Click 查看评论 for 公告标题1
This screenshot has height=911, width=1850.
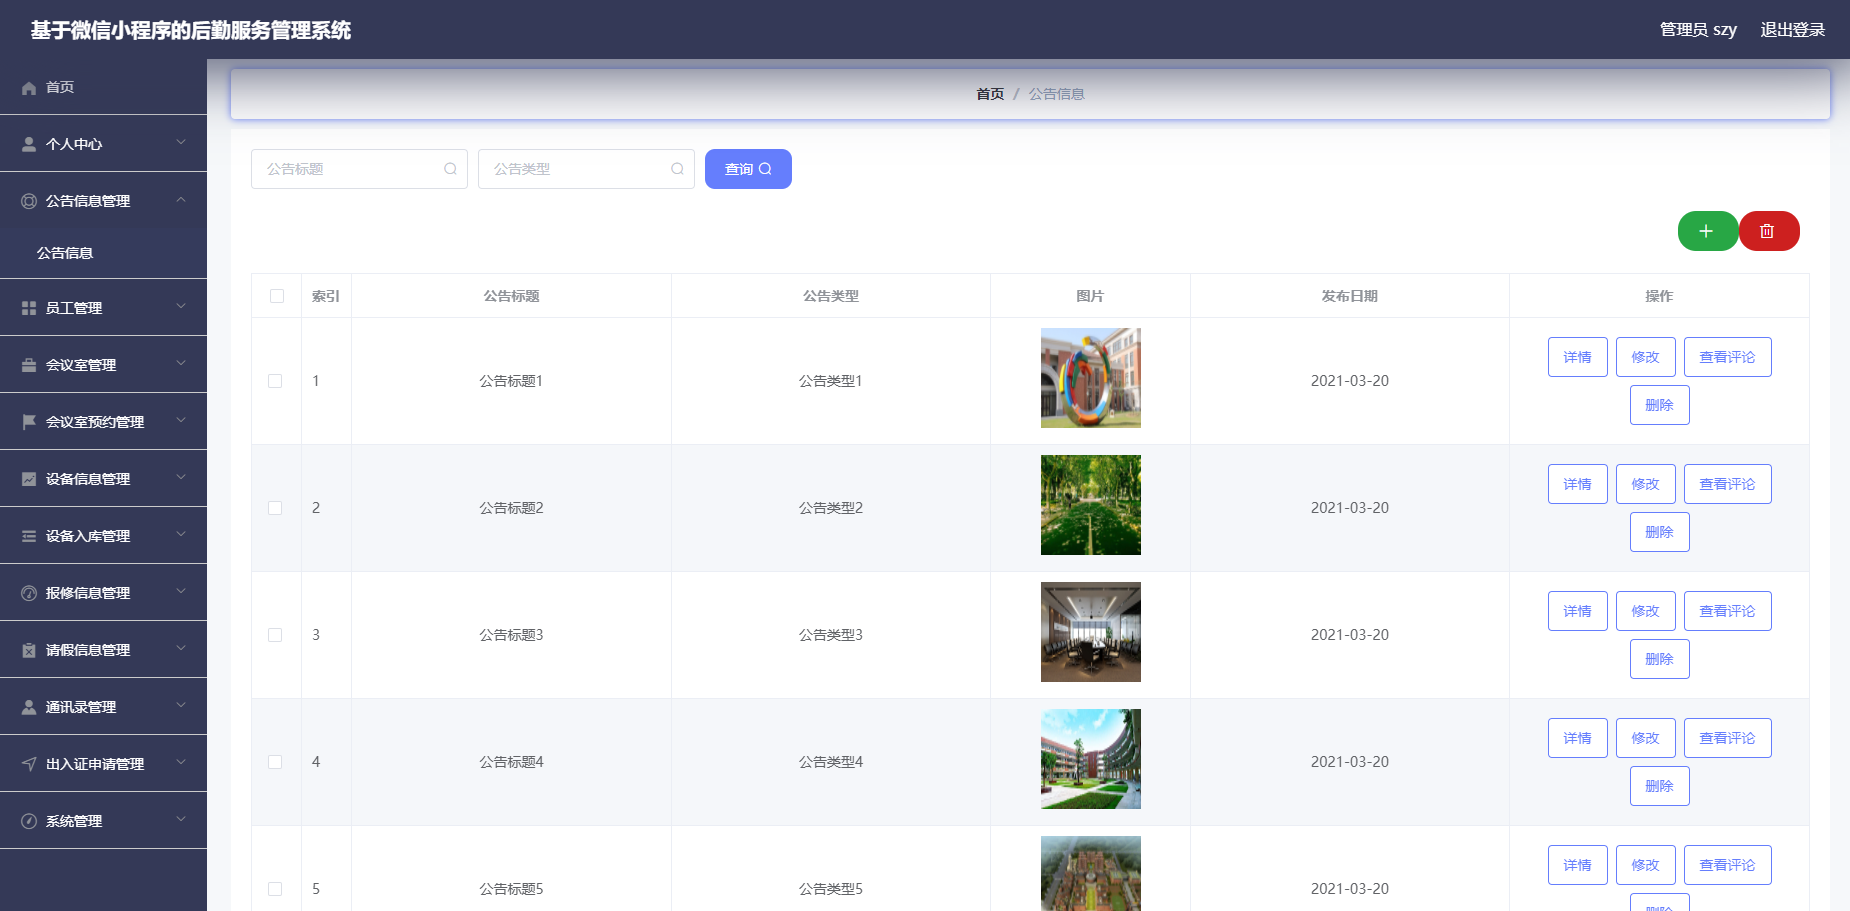[1728, 357]
